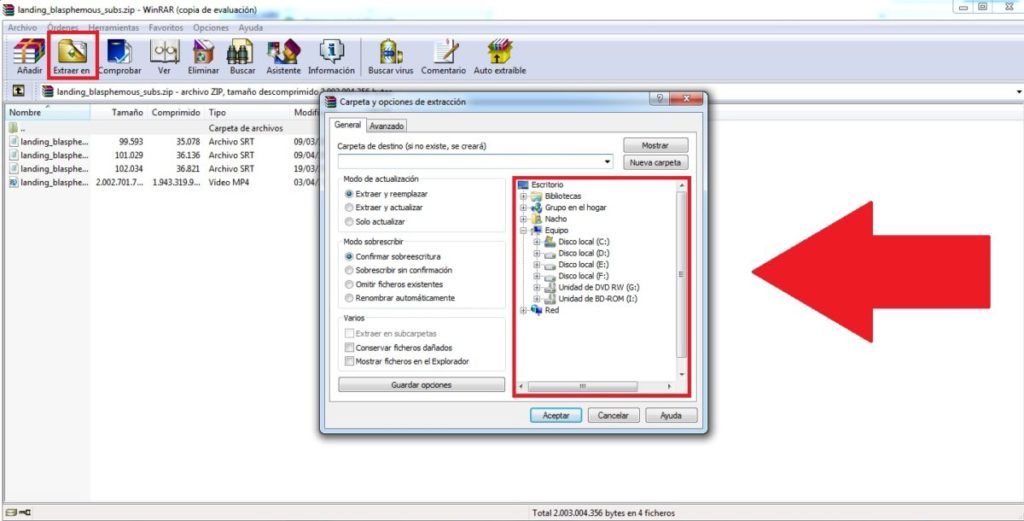The width and height of the screenshot is (1024, 521).
Task: Open the Buscar virus scan icon
Action: point(390,56)
